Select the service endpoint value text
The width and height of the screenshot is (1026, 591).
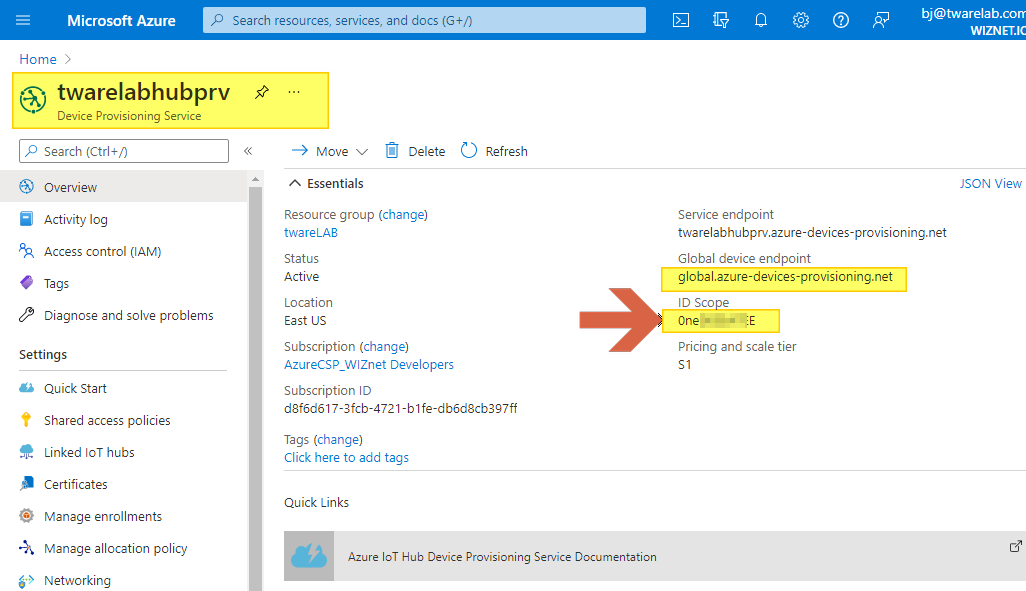tap(812, 232)
